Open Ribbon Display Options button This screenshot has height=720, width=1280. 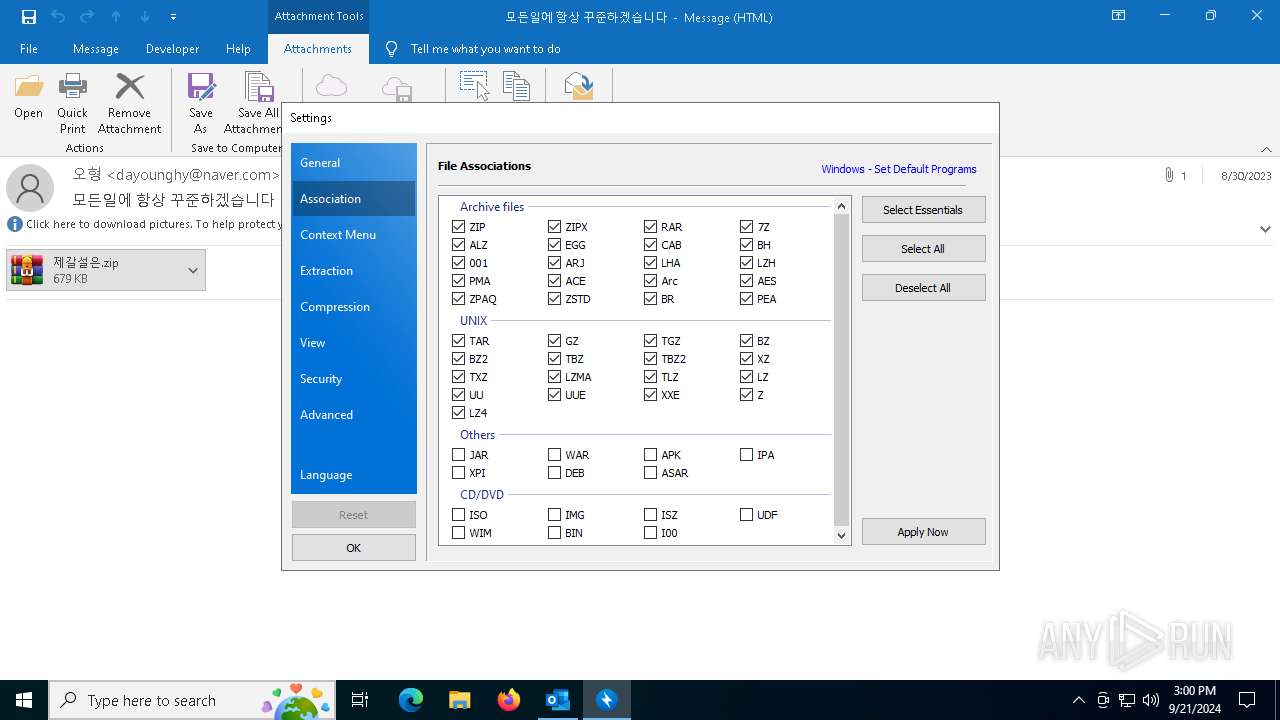point(1119,16)
